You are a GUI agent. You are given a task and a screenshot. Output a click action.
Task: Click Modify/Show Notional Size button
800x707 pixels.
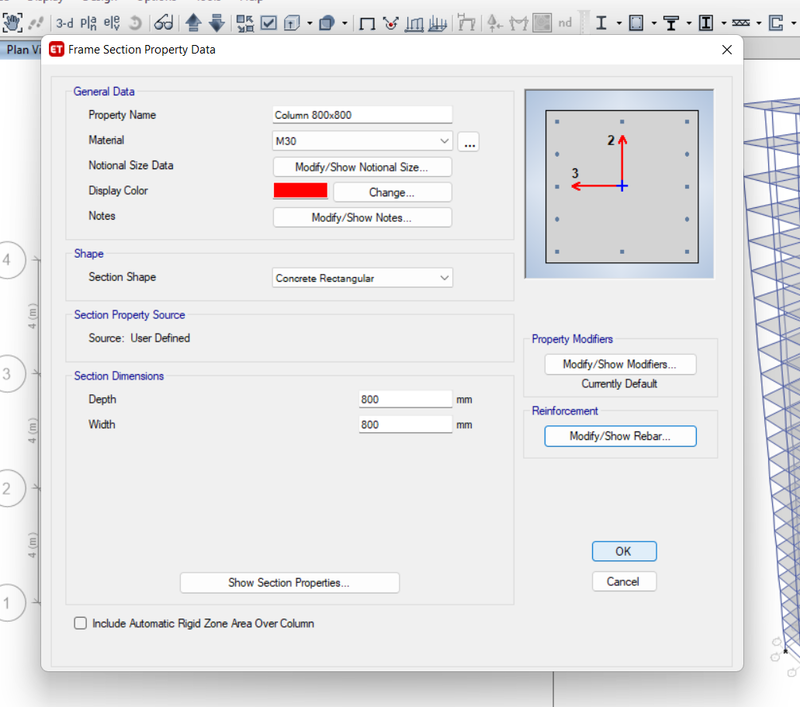[362, 167]
